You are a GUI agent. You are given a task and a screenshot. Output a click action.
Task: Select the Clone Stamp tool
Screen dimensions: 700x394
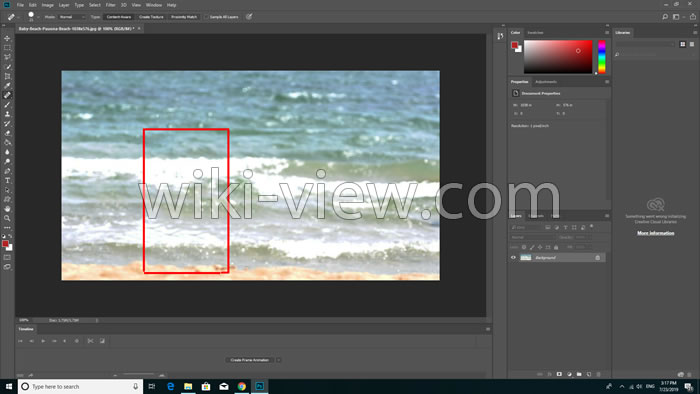point(7,114)
